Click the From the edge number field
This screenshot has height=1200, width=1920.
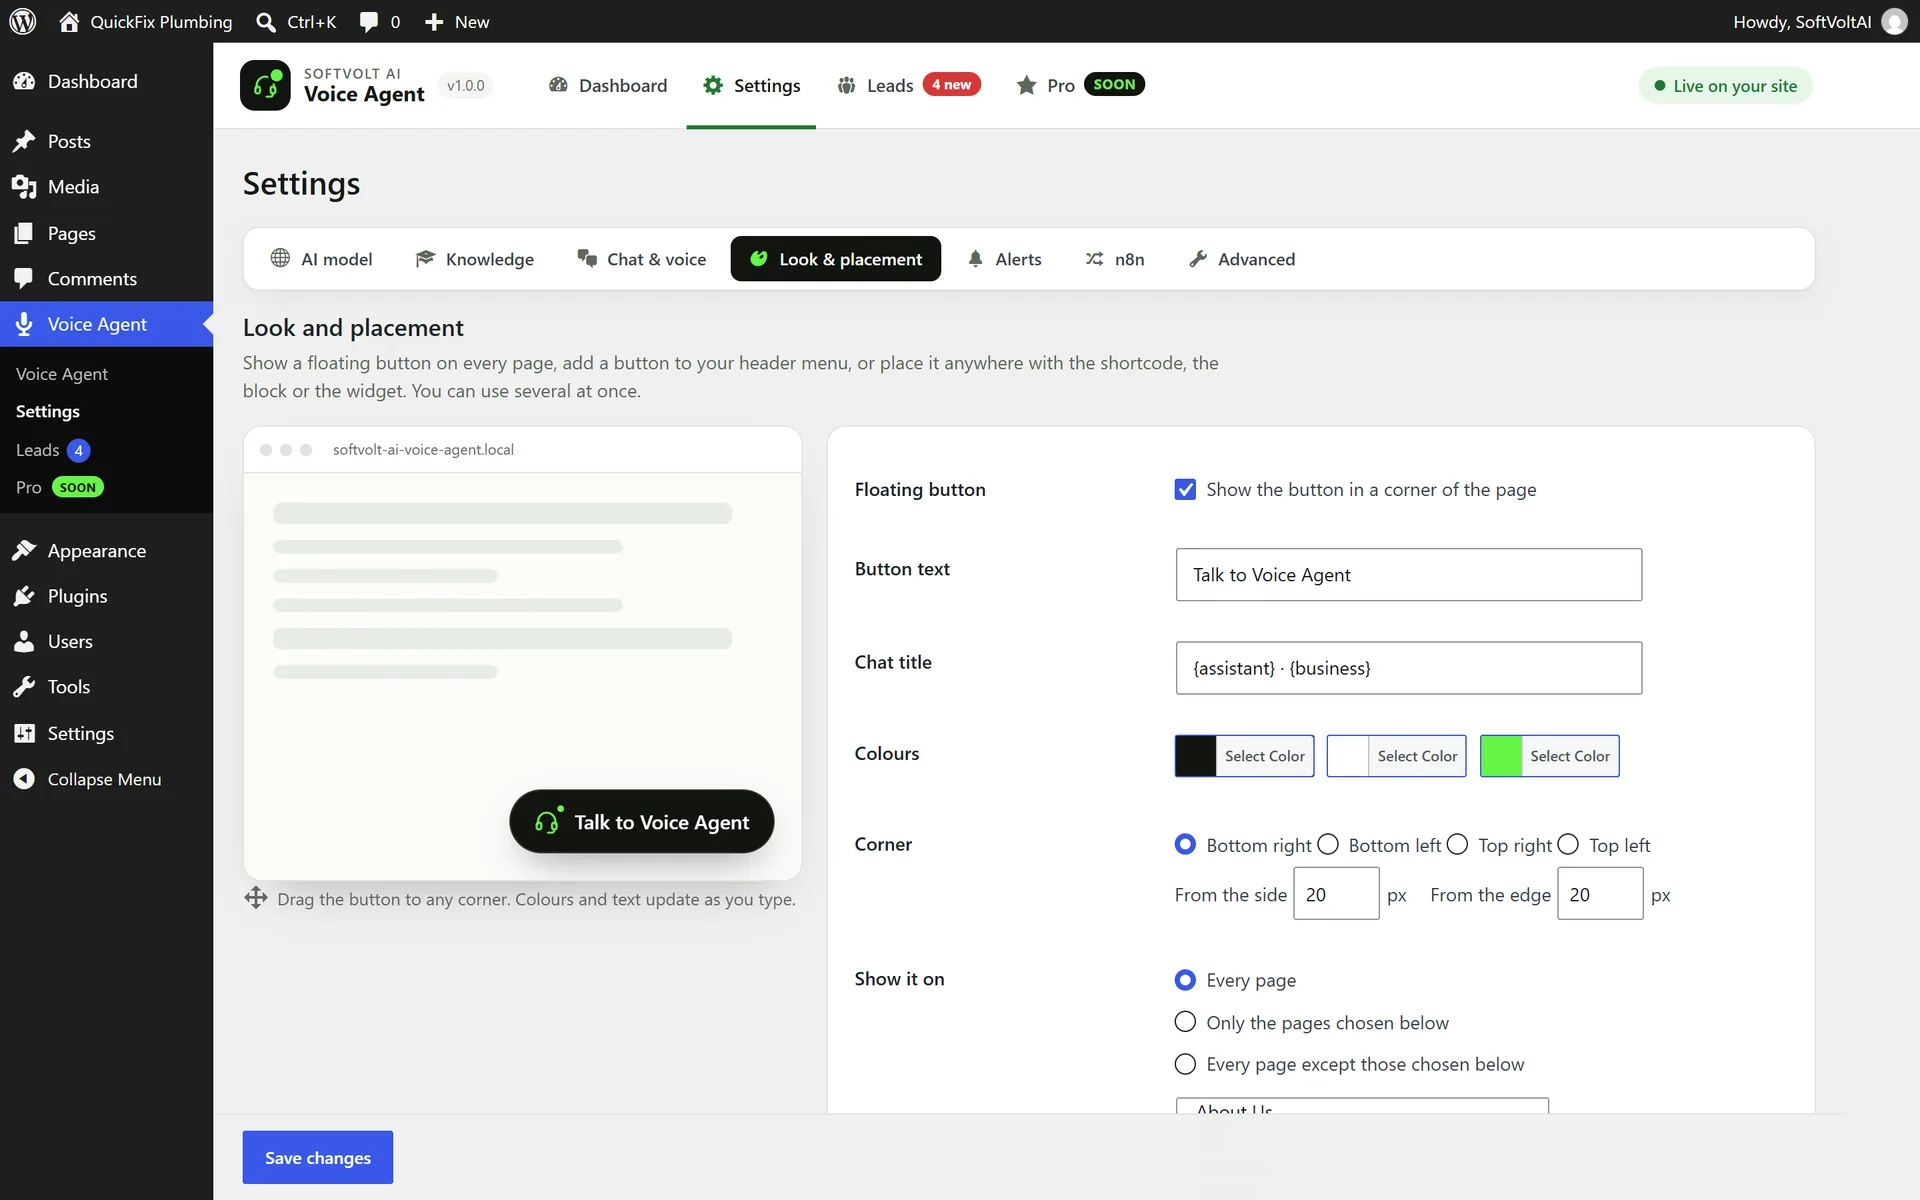(x=1600, y=894)
